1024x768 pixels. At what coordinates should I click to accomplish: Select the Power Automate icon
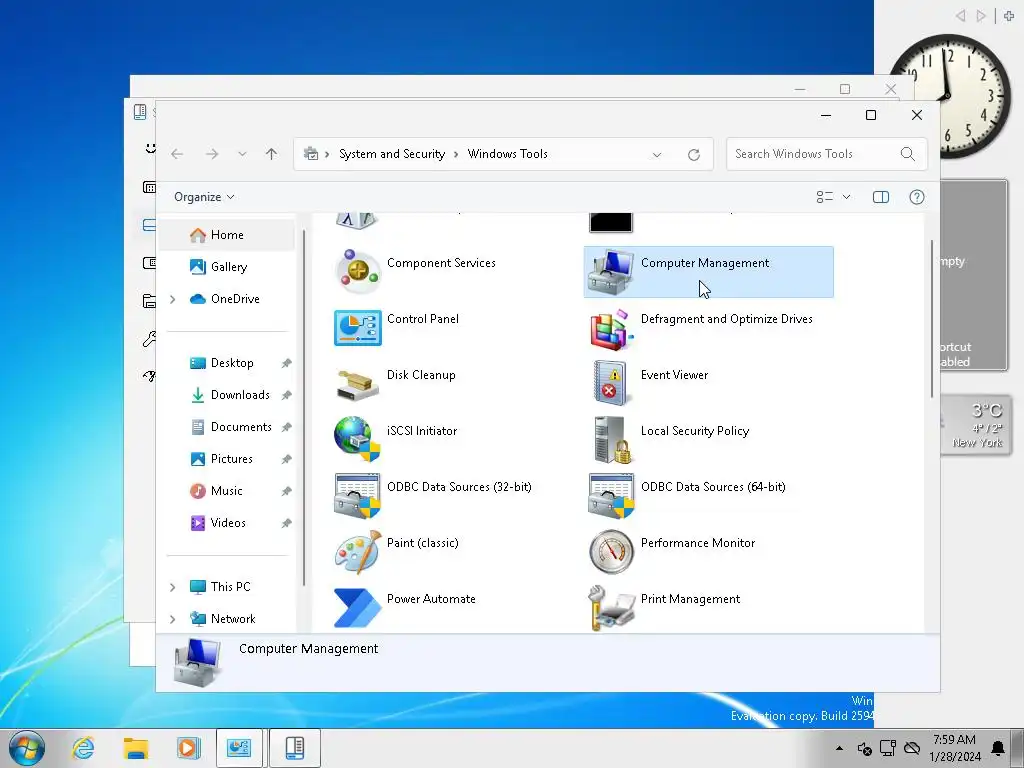pyautogui.click(x=357, y=608)
